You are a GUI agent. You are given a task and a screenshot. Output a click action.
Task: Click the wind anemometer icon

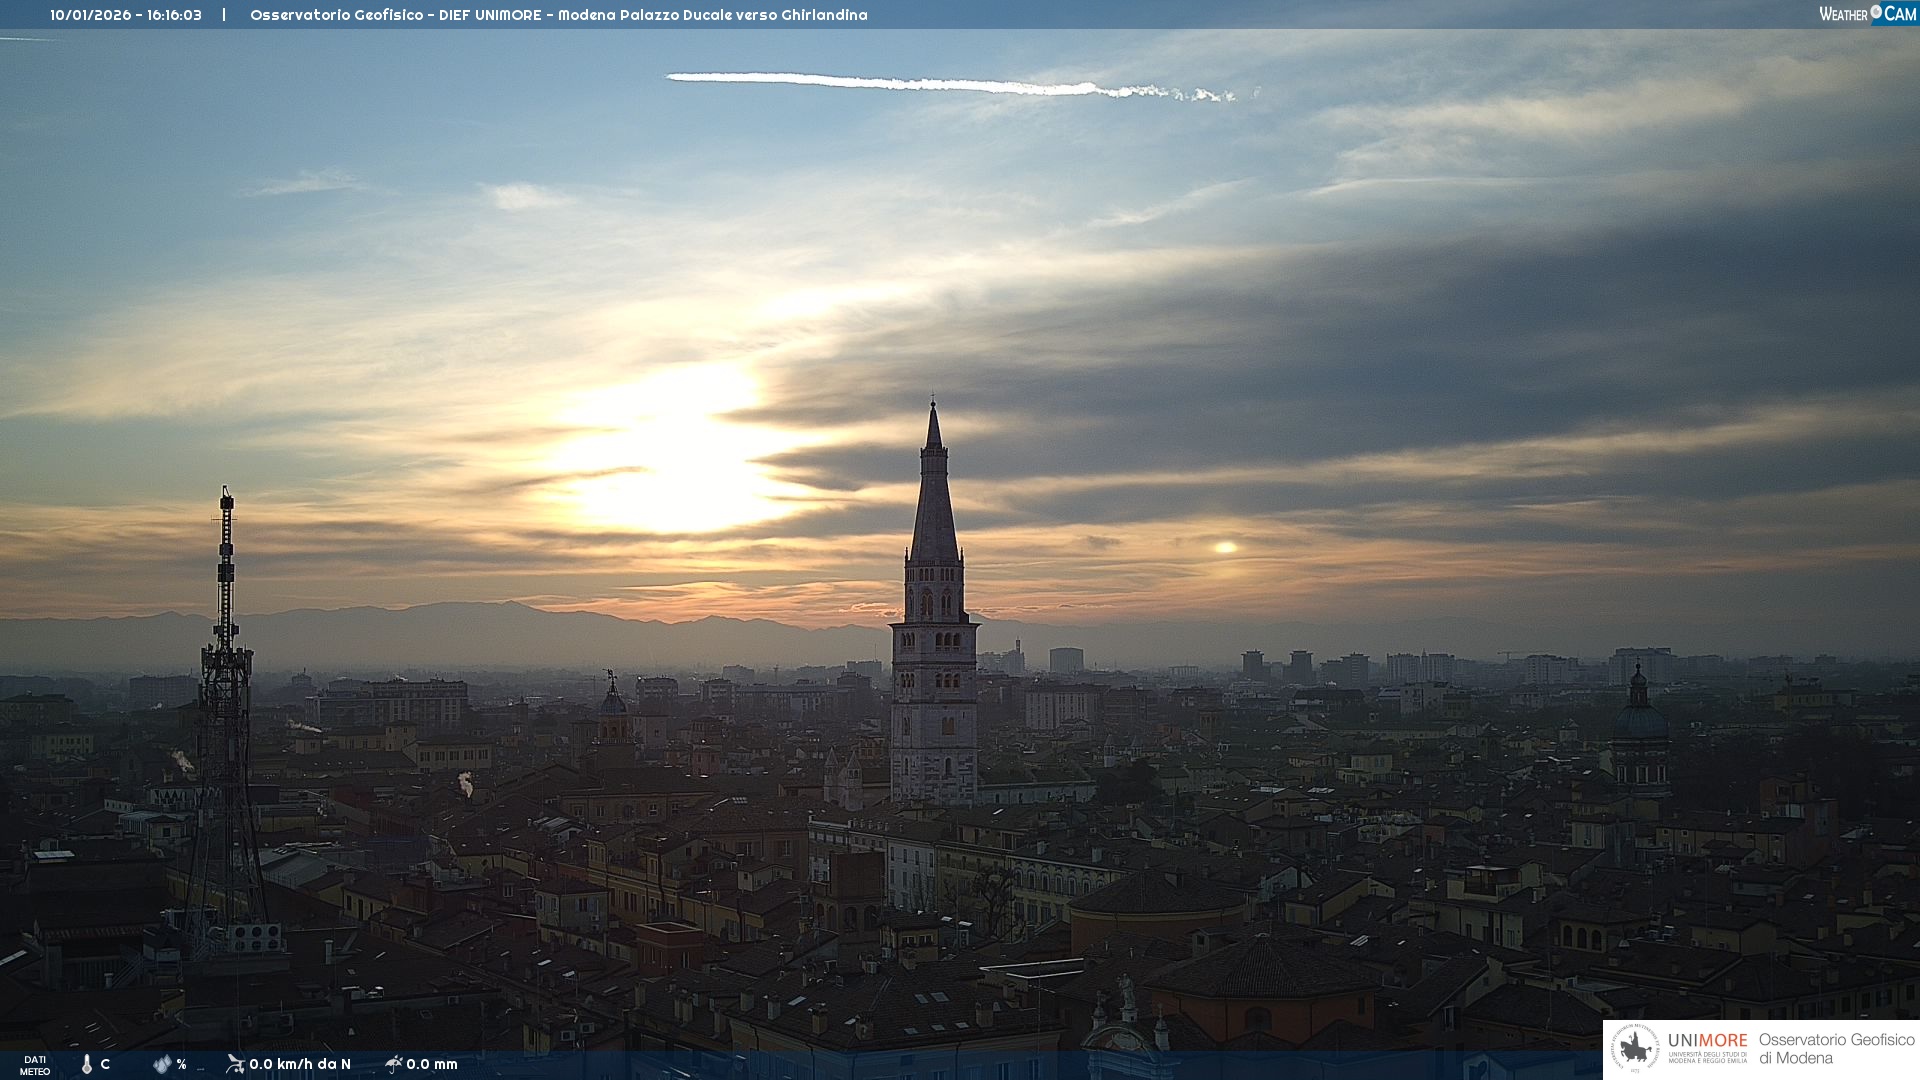235,1064
